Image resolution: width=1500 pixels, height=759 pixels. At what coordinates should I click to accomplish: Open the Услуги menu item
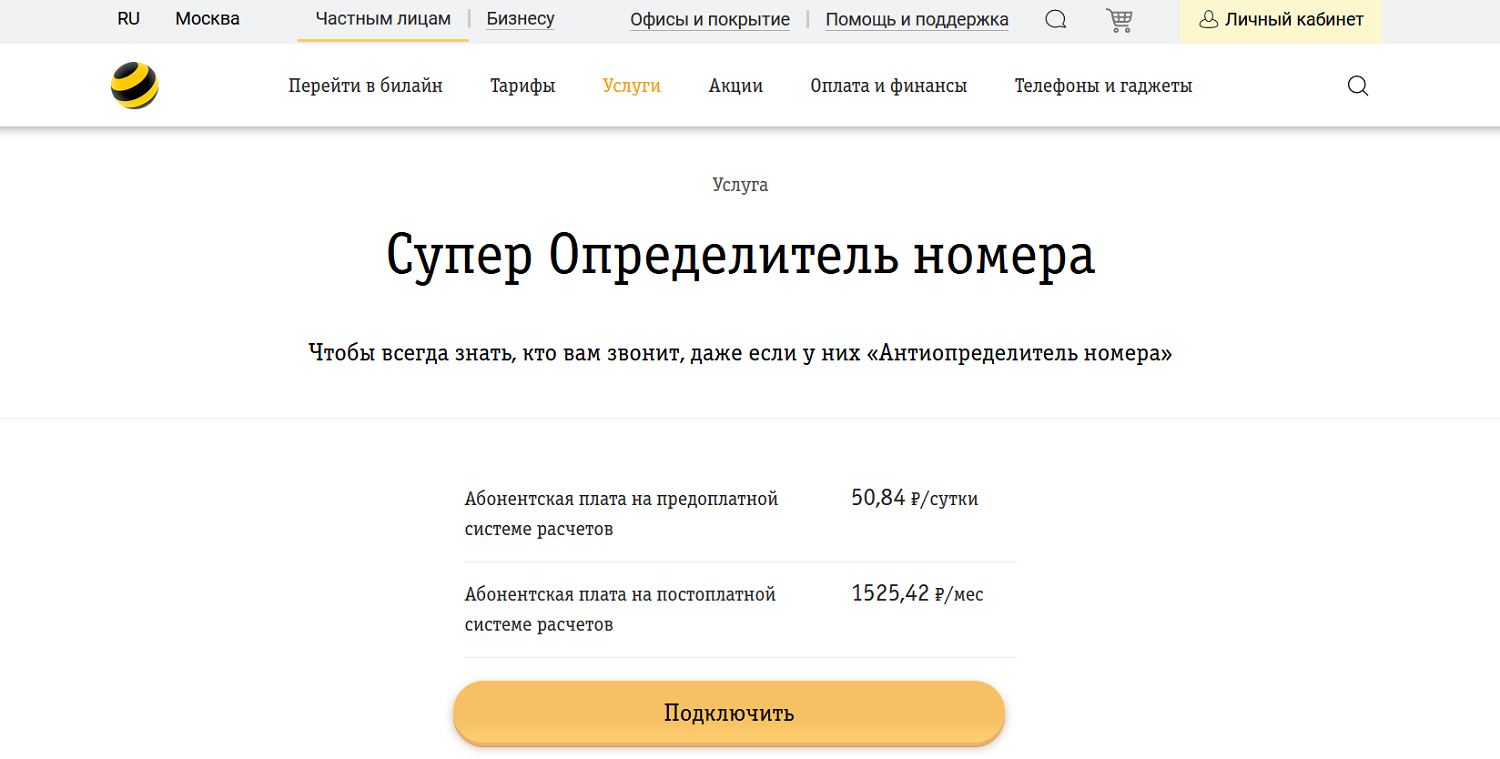[x=632, y=86]
